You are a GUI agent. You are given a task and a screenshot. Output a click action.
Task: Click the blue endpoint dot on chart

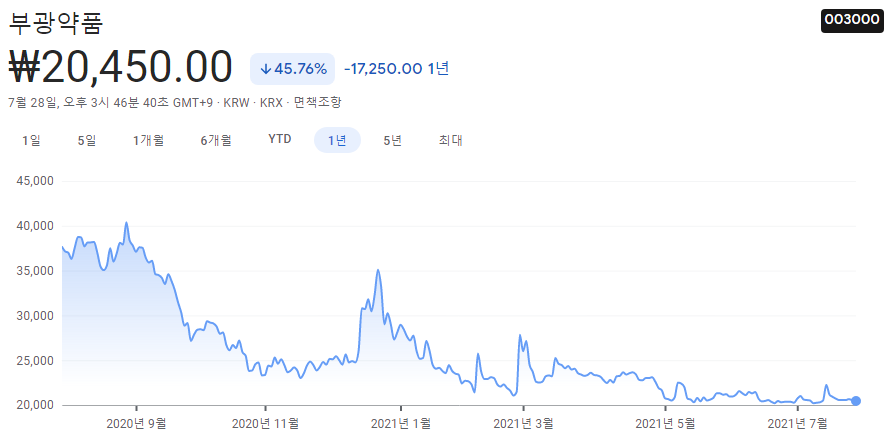pyautogui.click(x=855, y=401)
